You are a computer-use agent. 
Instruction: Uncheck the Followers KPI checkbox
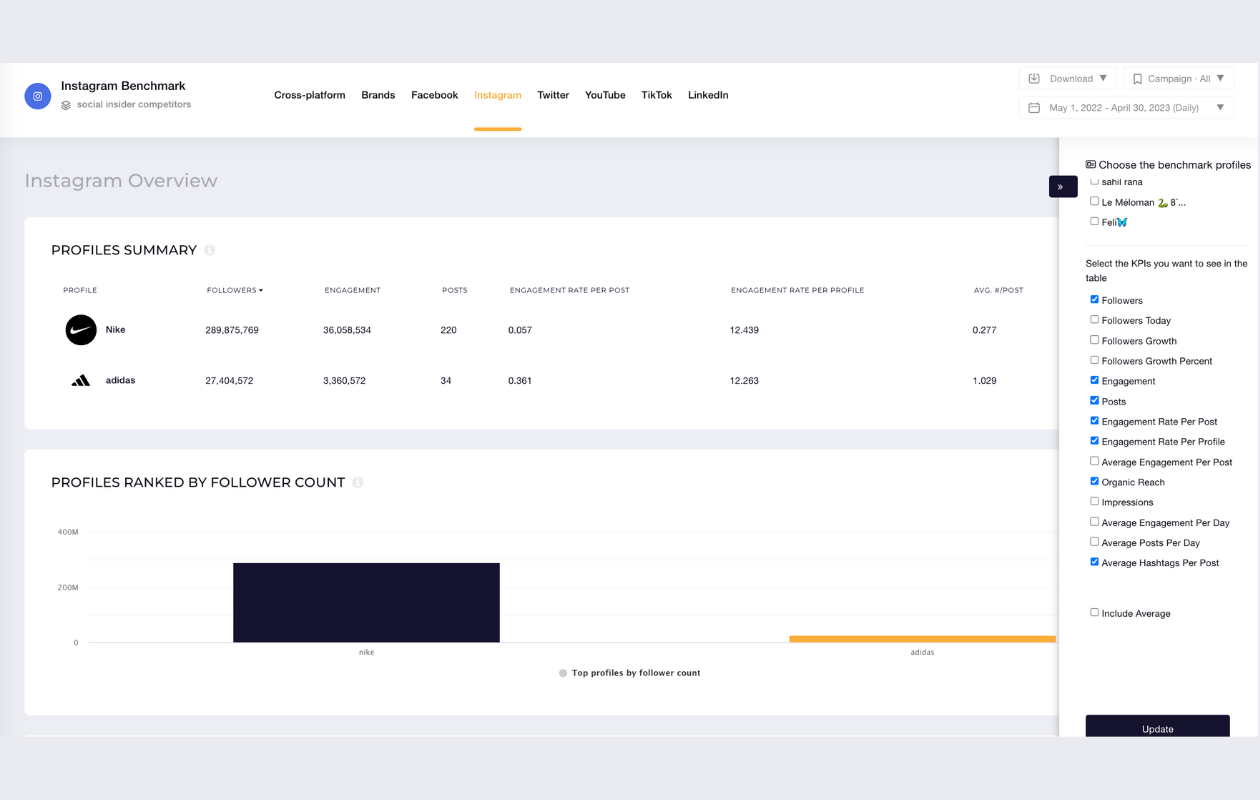(1094, 299)
